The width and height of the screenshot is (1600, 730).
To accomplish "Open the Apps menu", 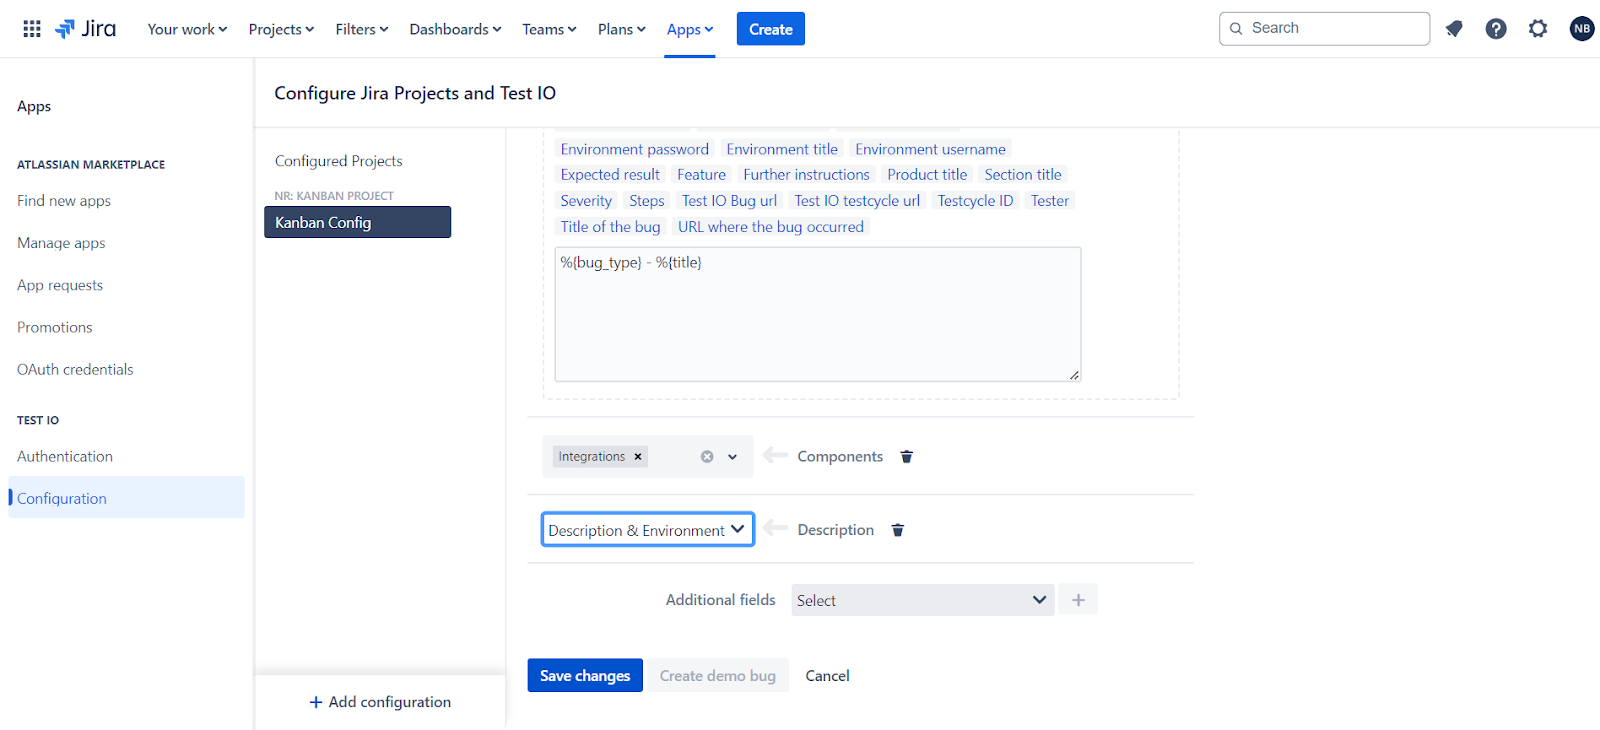I will click(690, 29).
